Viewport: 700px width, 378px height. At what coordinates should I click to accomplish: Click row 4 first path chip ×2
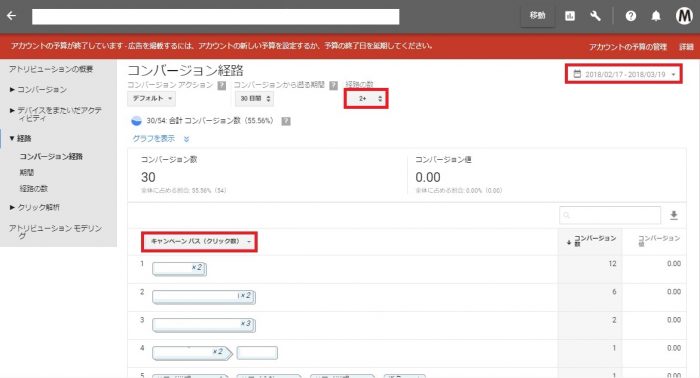192,353
